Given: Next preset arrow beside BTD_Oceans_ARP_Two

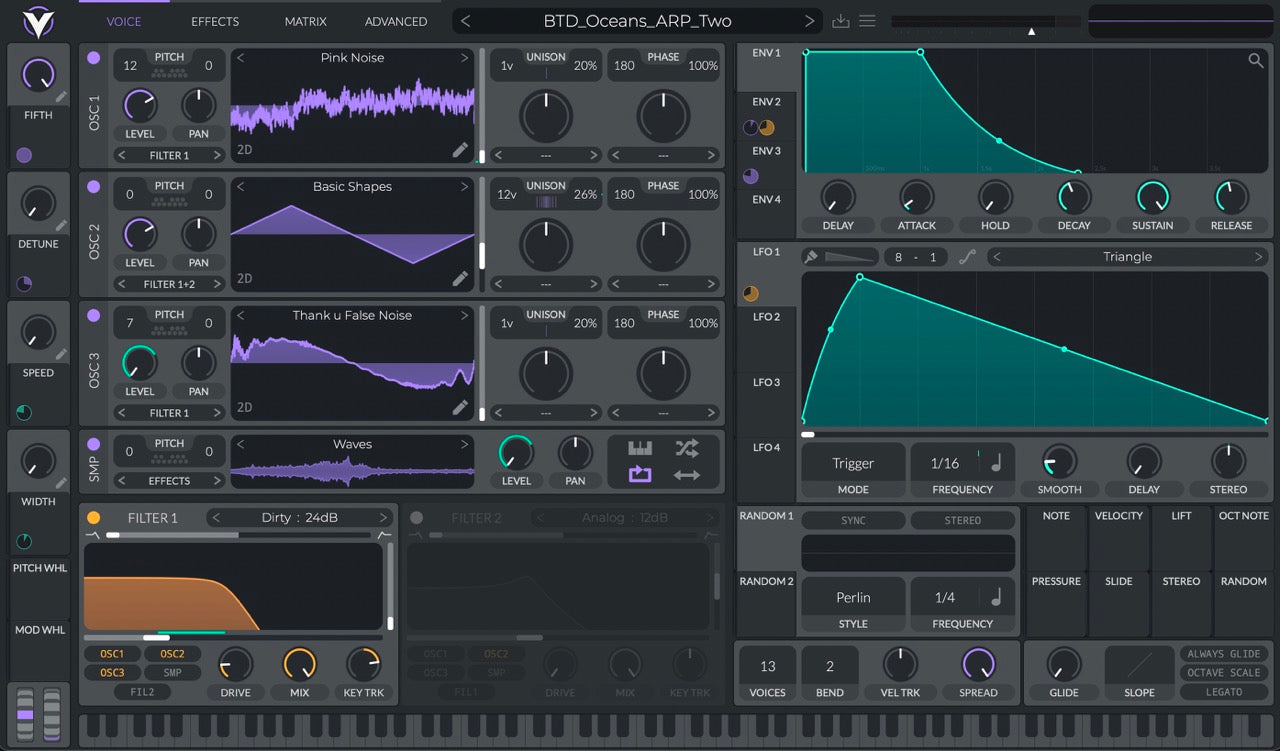Looking at the screenshot, I should (810, 21).
